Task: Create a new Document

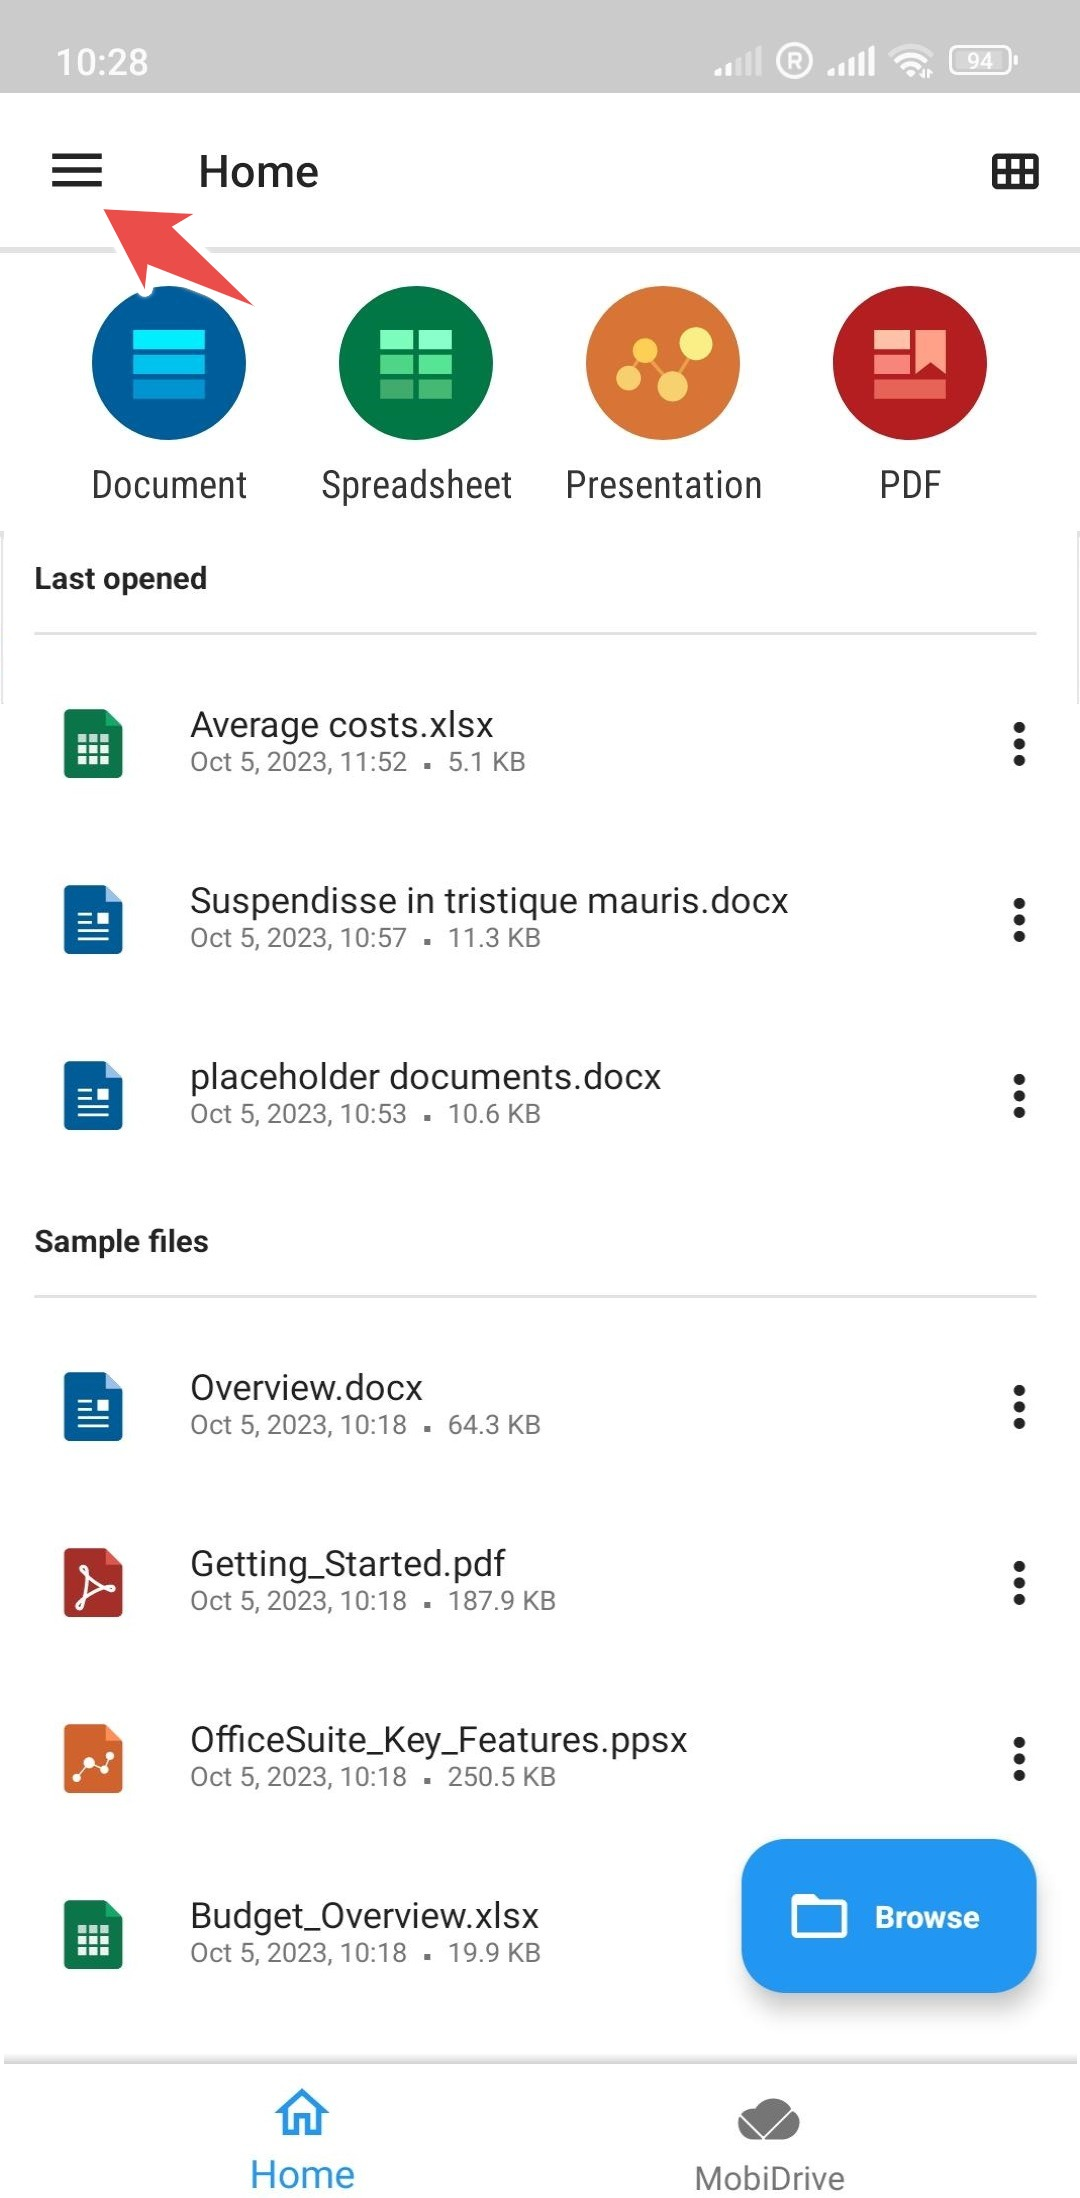Action: (168, 363)
